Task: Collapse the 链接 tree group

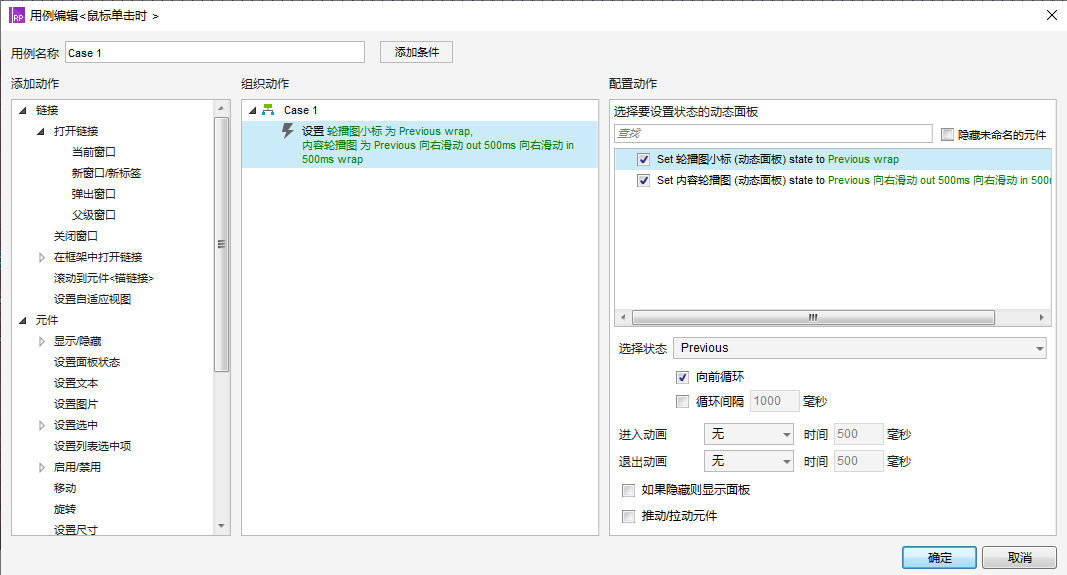Action: pos(22,110)
